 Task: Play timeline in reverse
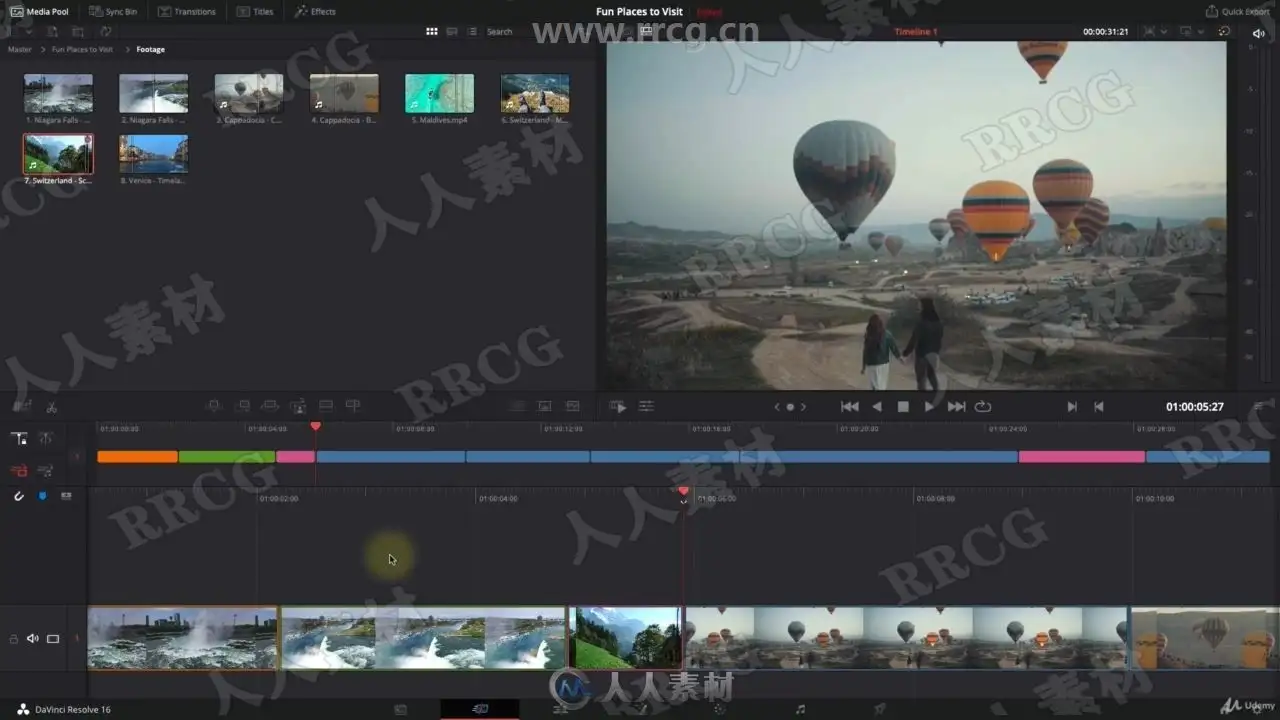[877, 406]
